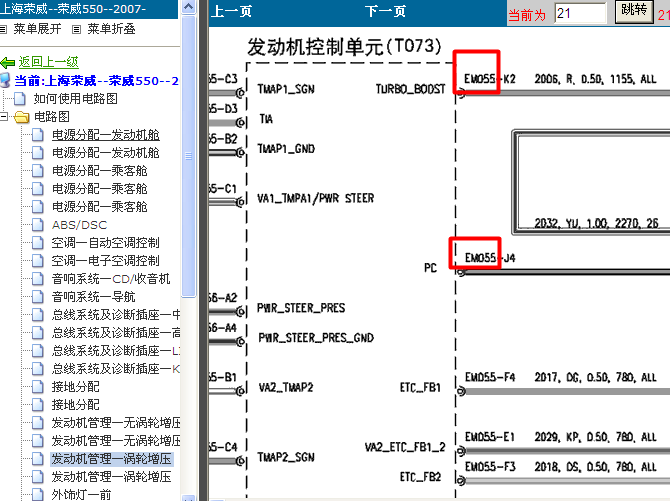The width and height of the screenshot is (670, 501).
Task: Click the 跳转 jump button
Action: [x=634, y=11]
